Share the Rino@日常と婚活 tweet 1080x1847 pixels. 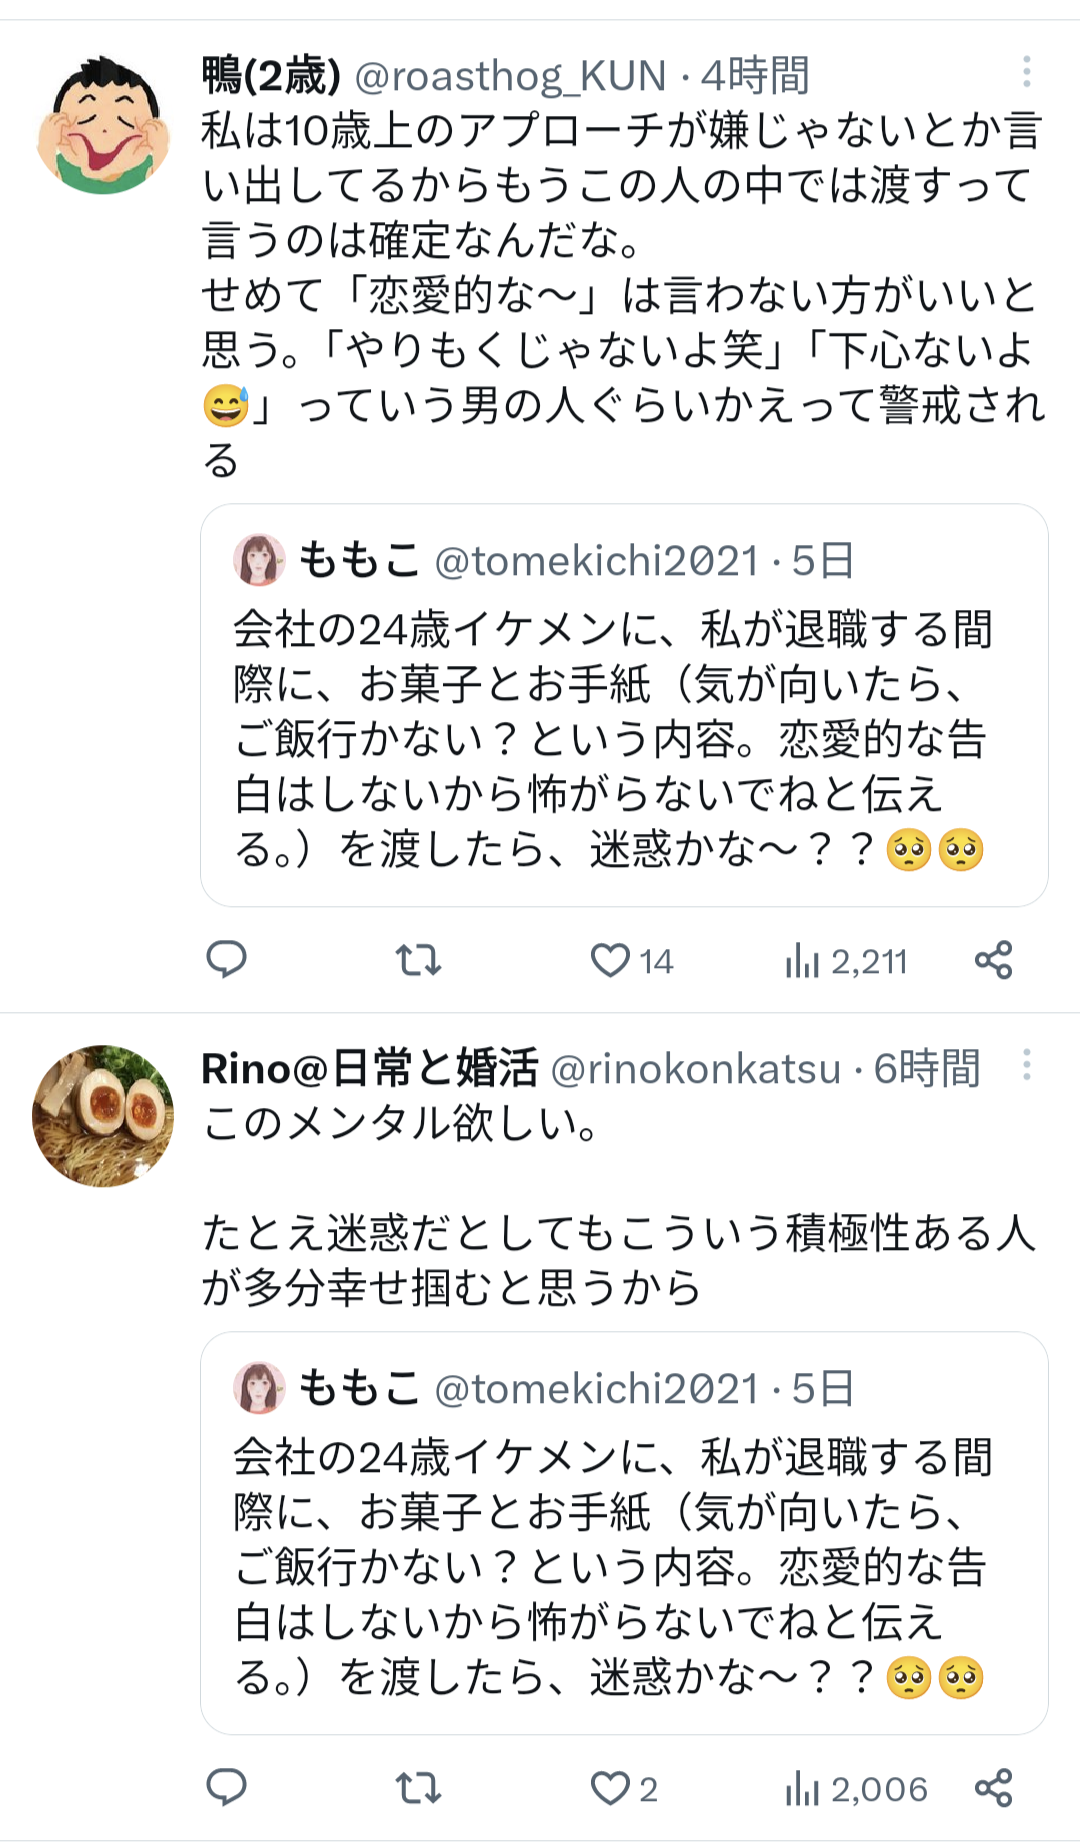coord(993,1788)
